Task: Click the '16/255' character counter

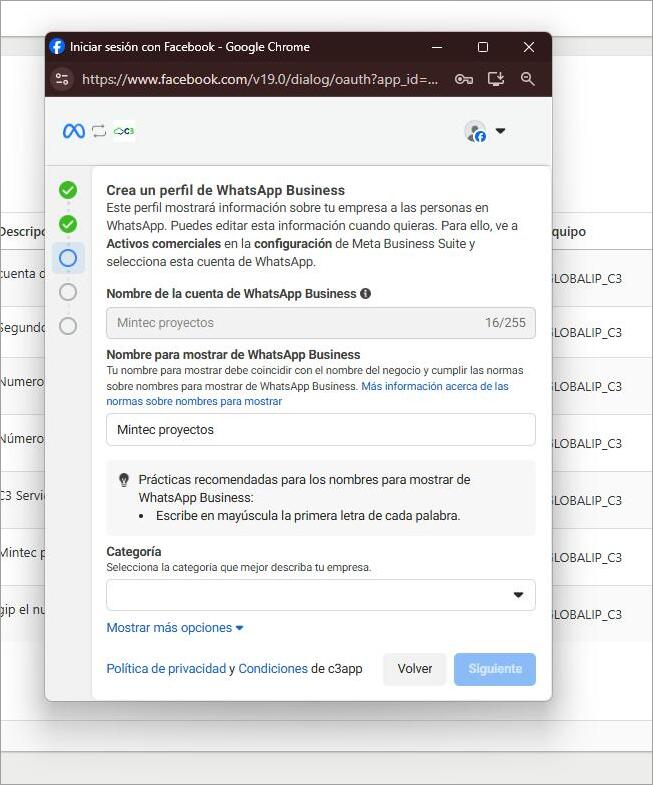Action: [x=505, y=323]
